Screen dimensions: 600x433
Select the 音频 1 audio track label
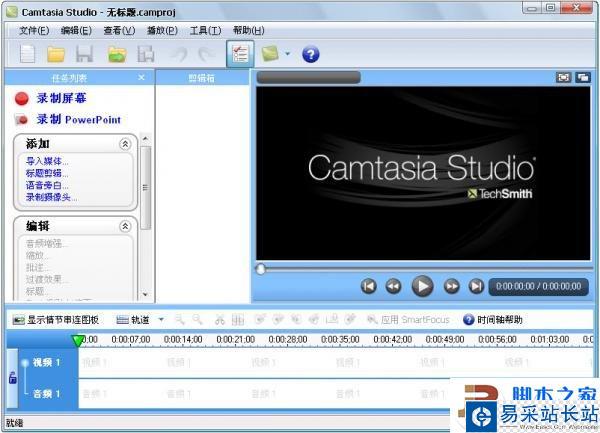46,394
